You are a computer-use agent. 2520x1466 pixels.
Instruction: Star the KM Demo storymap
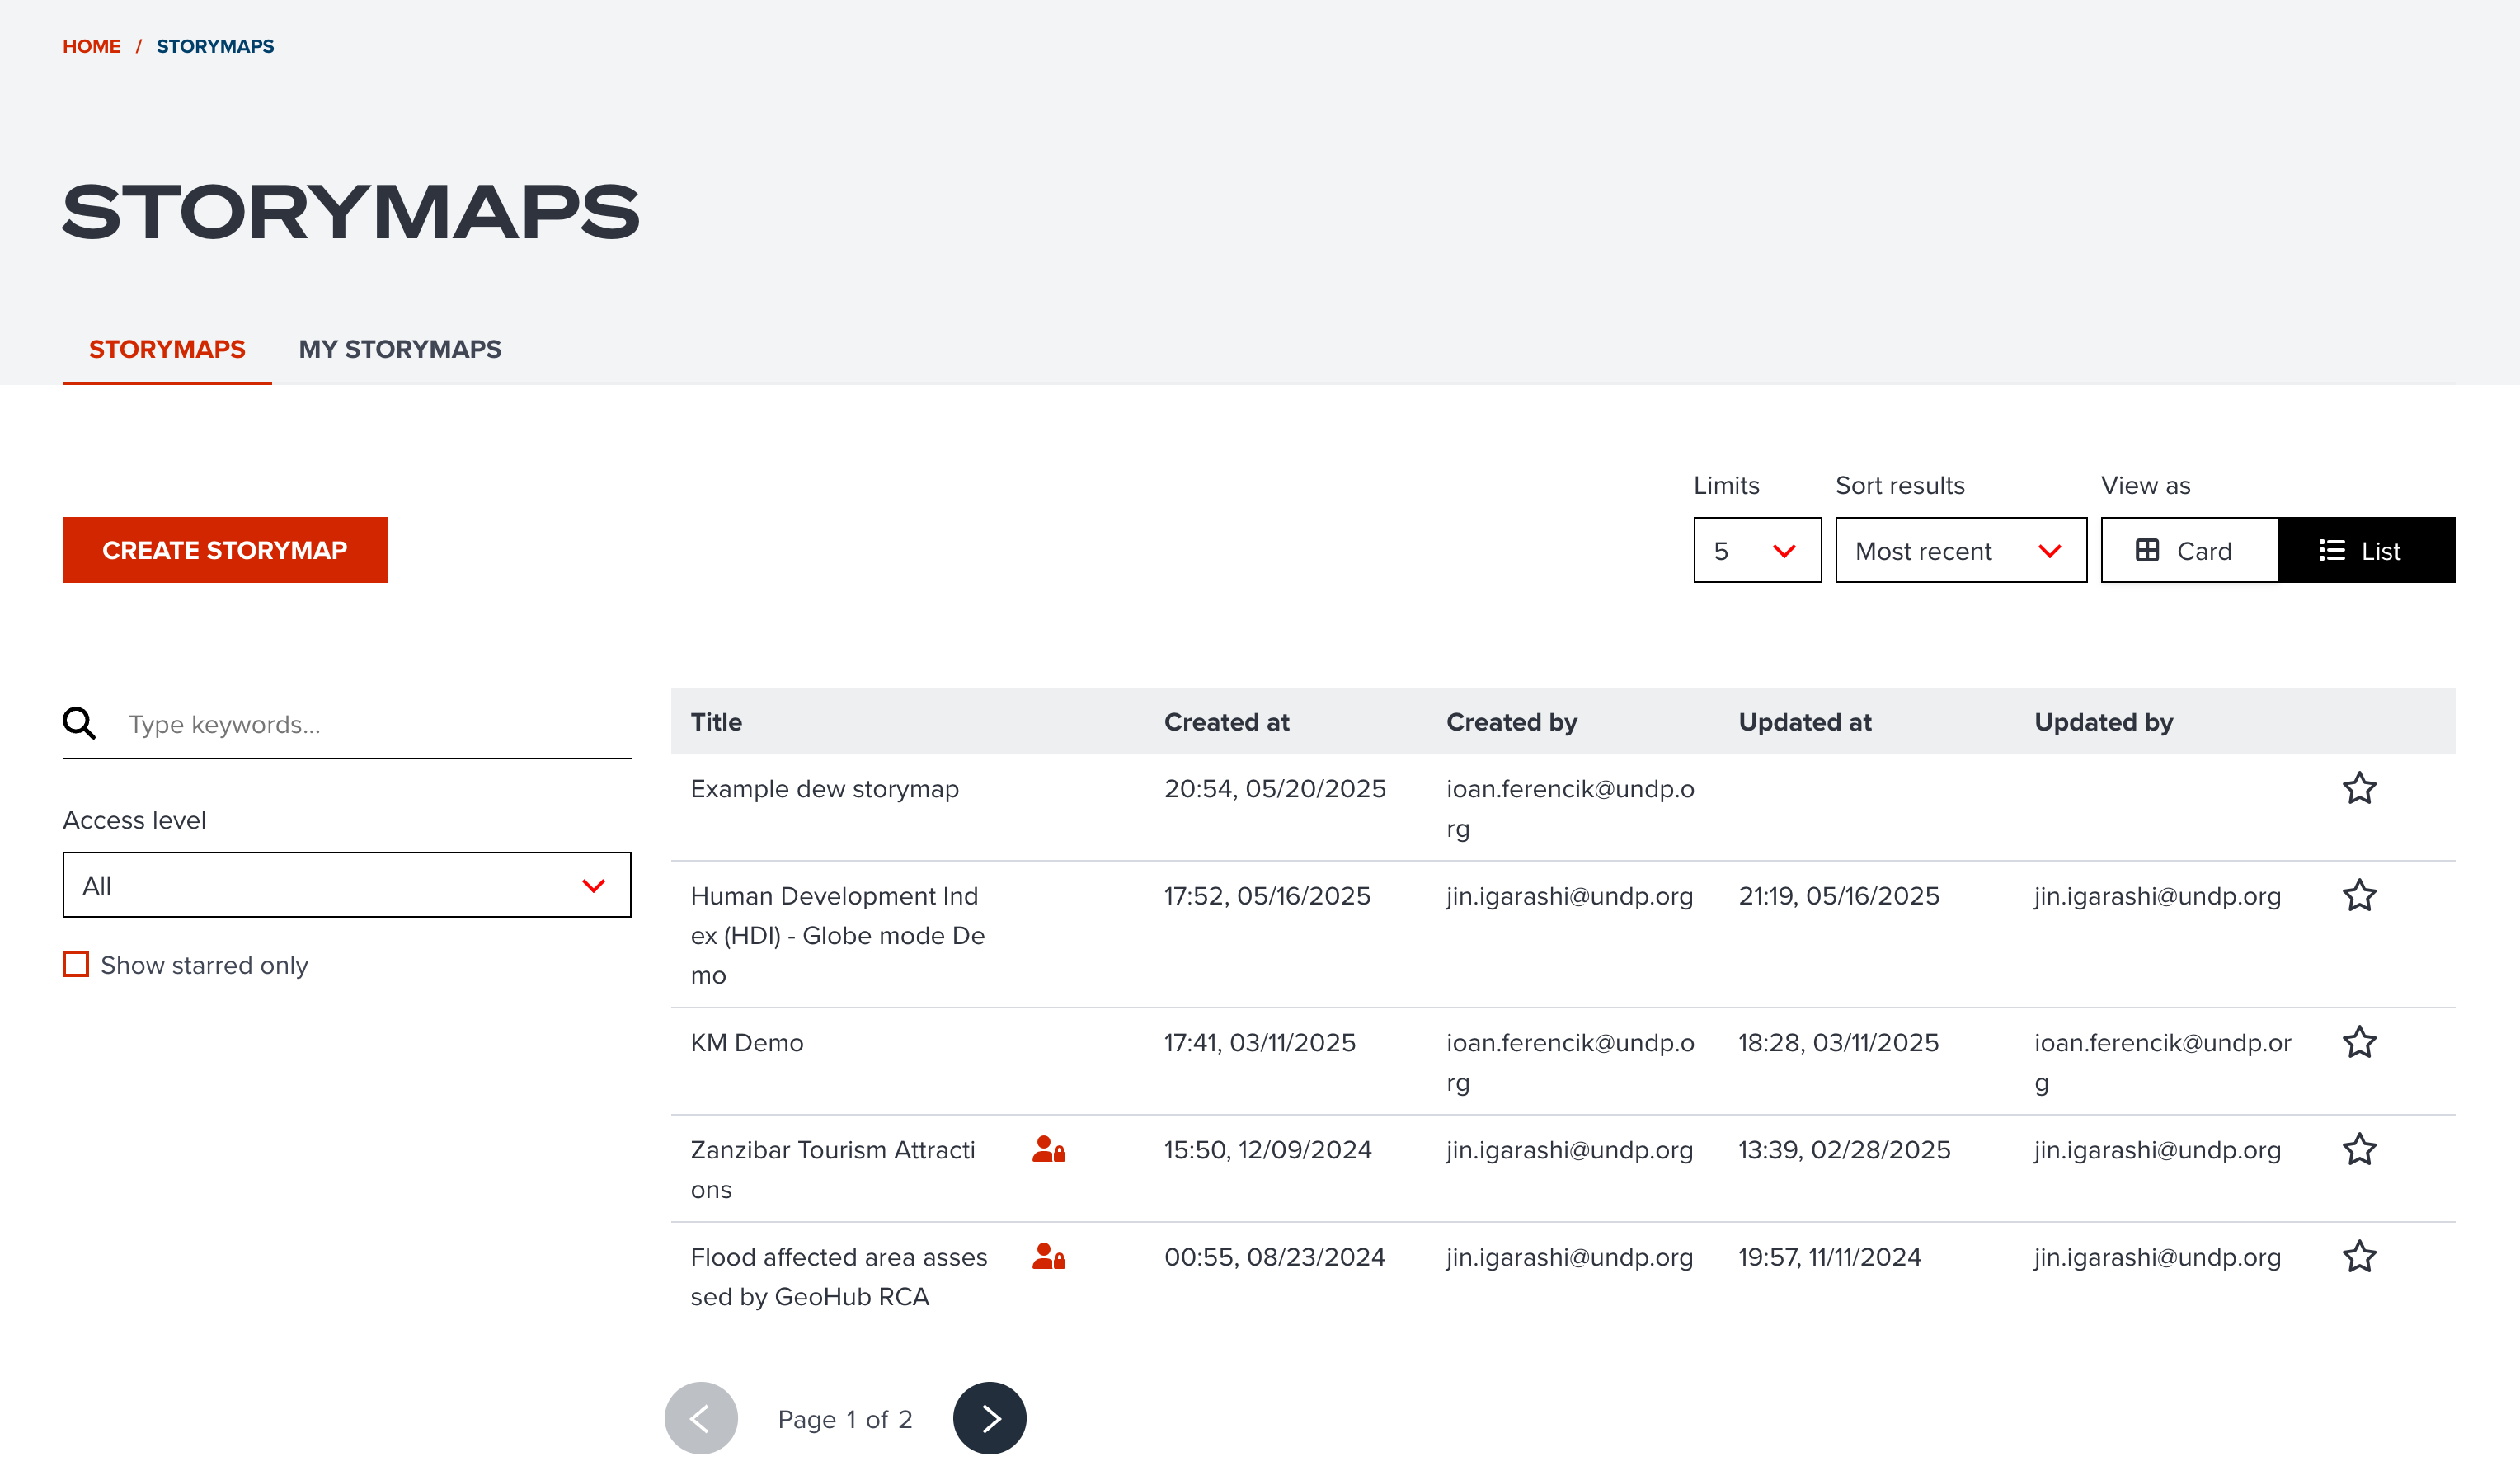(x=2359, y=1042)
